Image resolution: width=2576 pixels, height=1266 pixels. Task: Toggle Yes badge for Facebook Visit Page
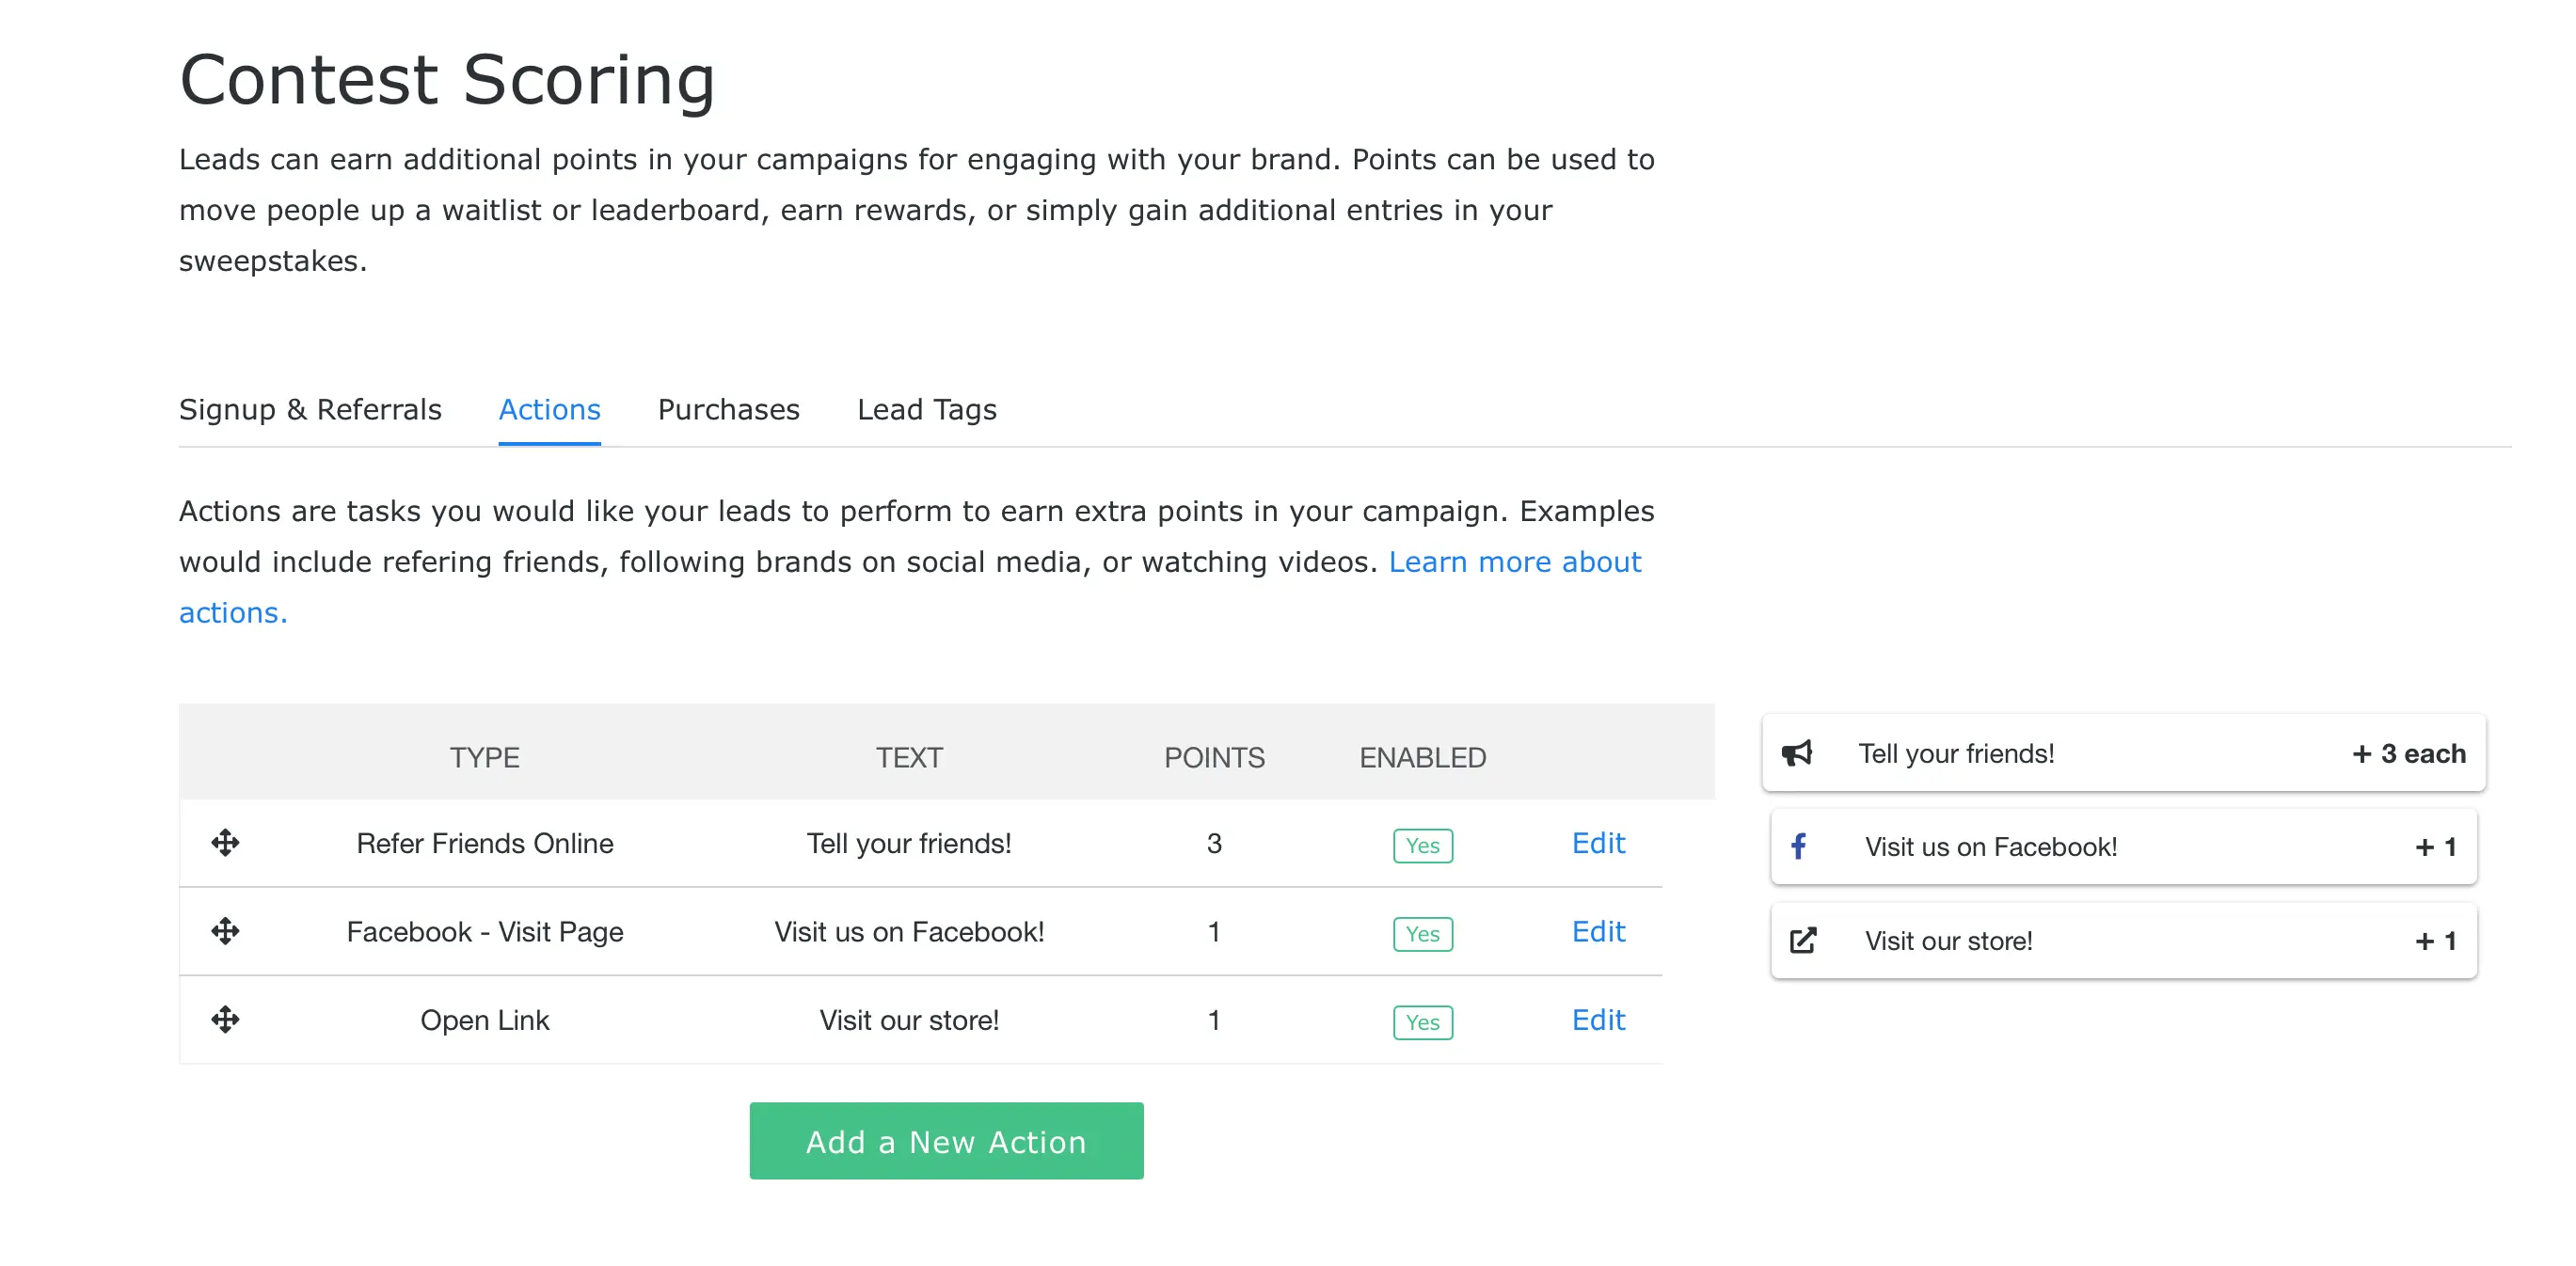click(1422, 933)
